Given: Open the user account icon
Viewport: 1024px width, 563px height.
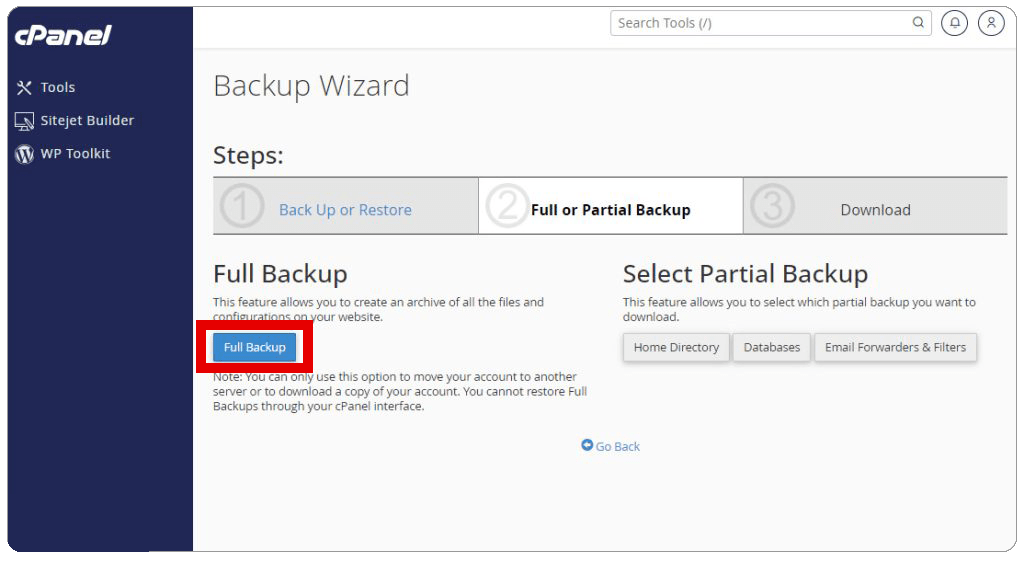Looking at the screenshot, I should pyautogui.click(x=990, y=23).
